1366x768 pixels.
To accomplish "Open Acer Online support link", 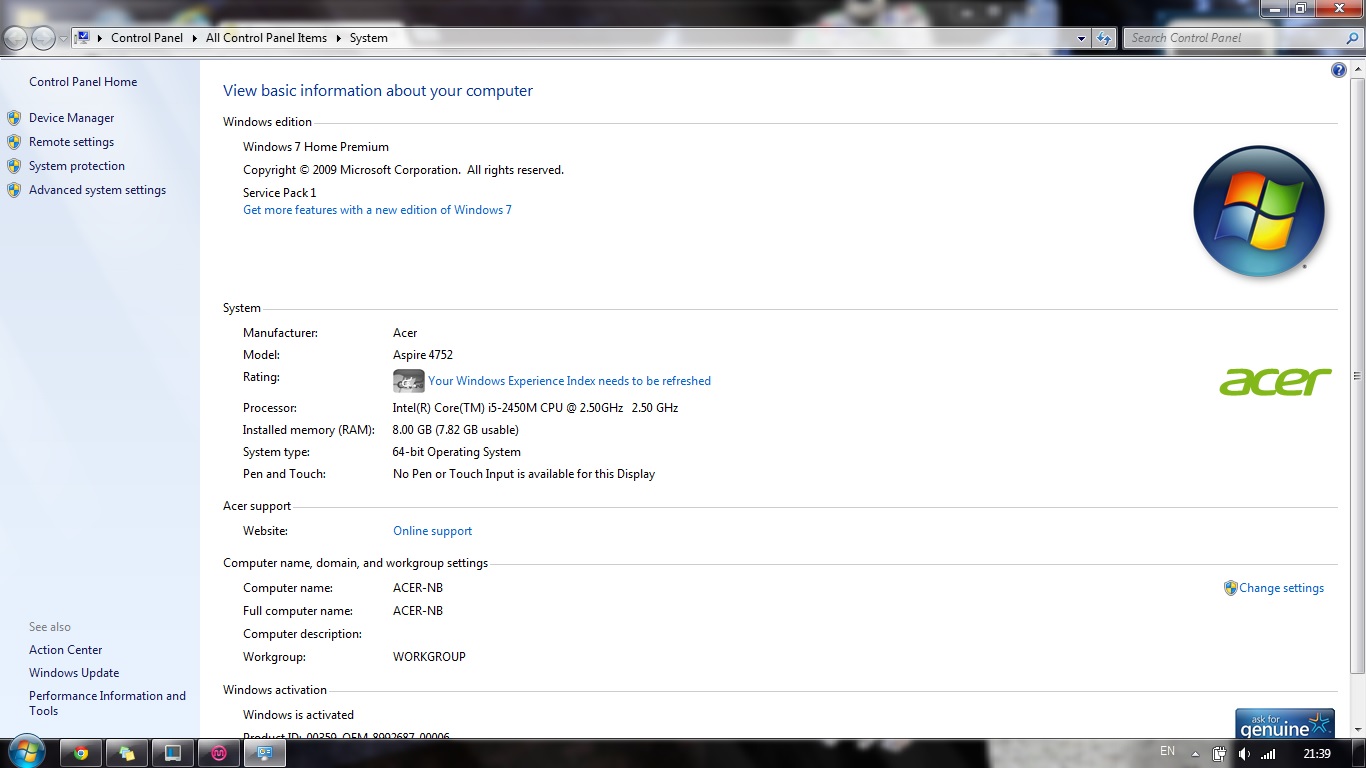I will [432, 531].
